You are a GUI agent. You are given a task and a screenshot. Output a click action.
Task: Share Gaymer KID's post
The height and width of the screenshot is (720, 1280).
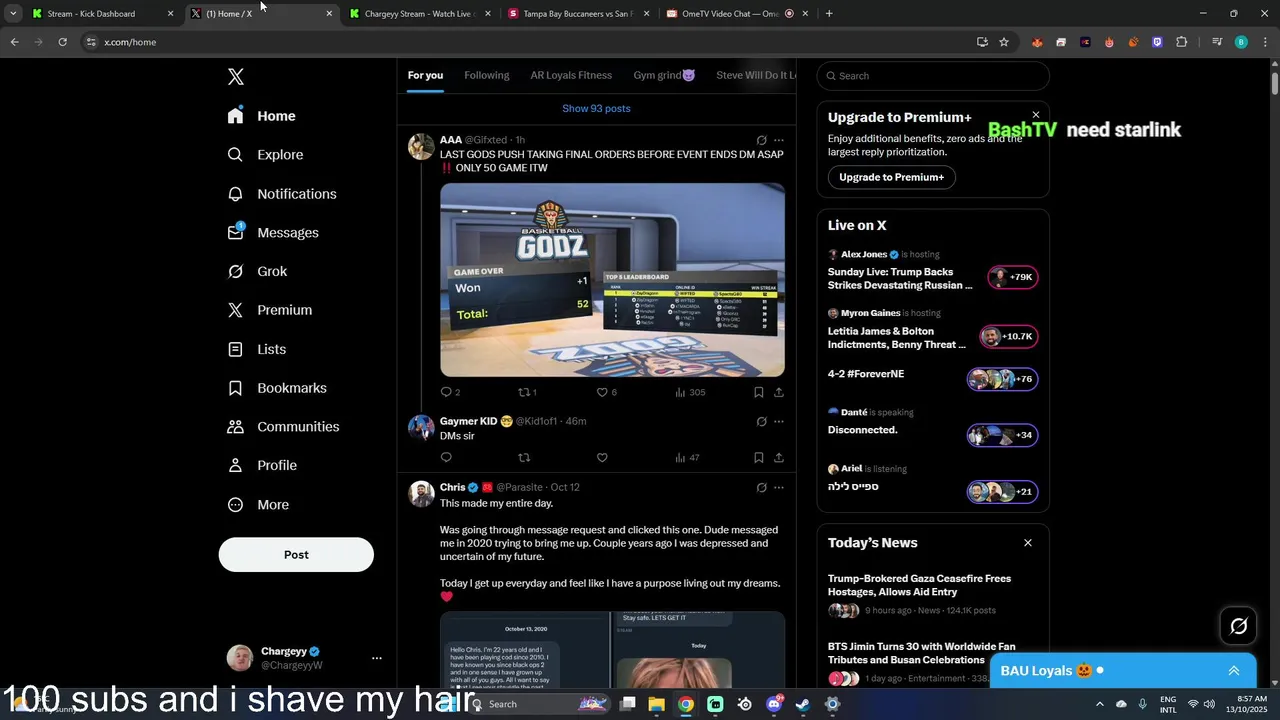[x=779, y=458]
